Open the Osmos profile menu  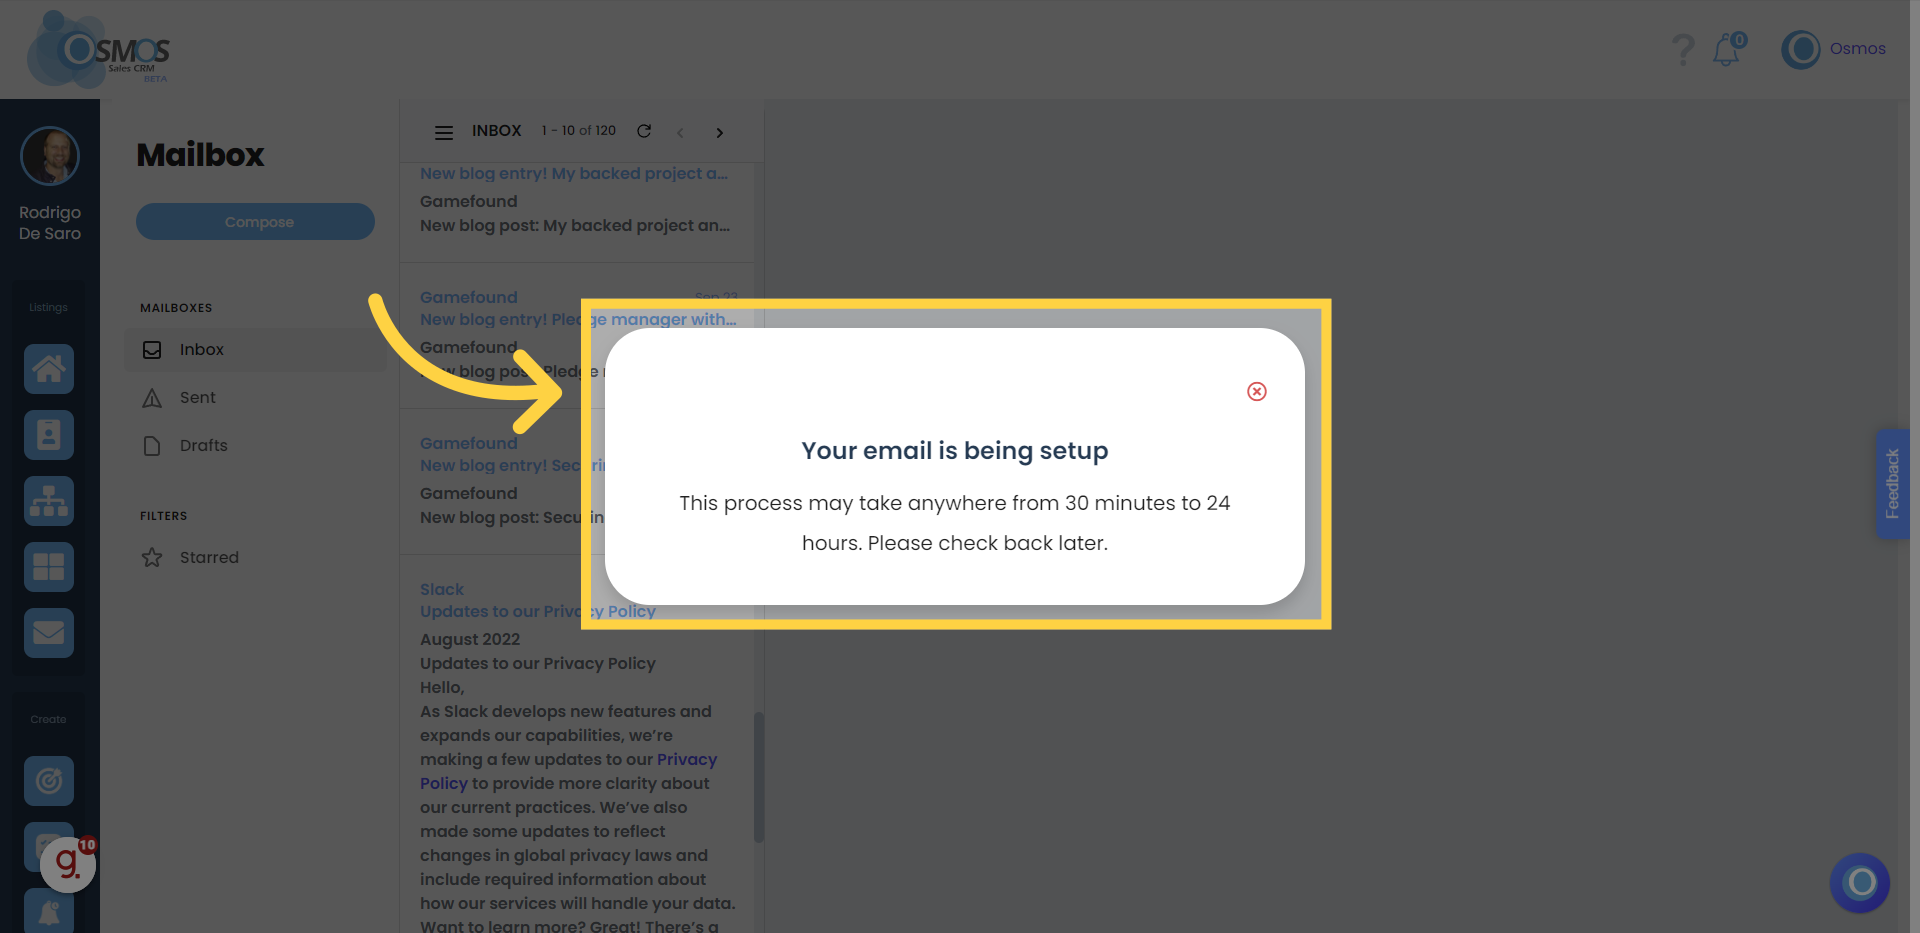tap(1833, 49)
